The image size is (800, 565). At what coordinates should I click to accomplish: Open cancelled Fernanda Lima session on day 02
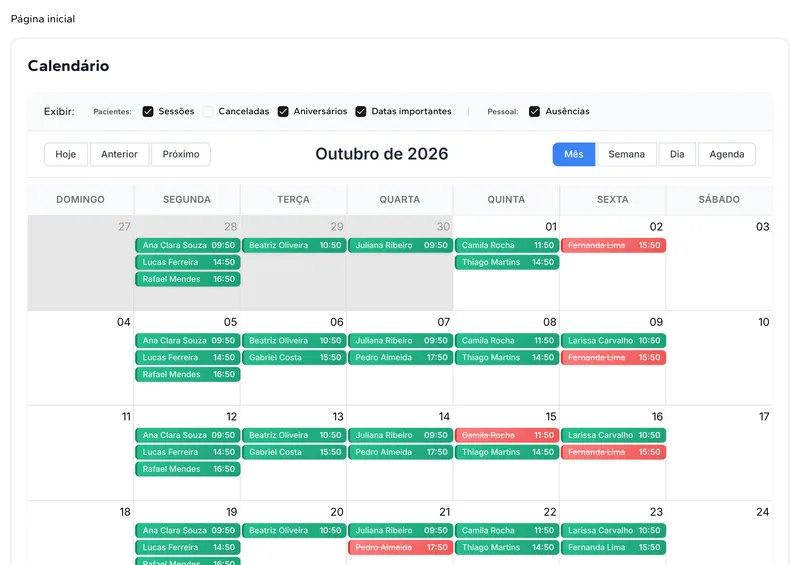coord(613,245)
